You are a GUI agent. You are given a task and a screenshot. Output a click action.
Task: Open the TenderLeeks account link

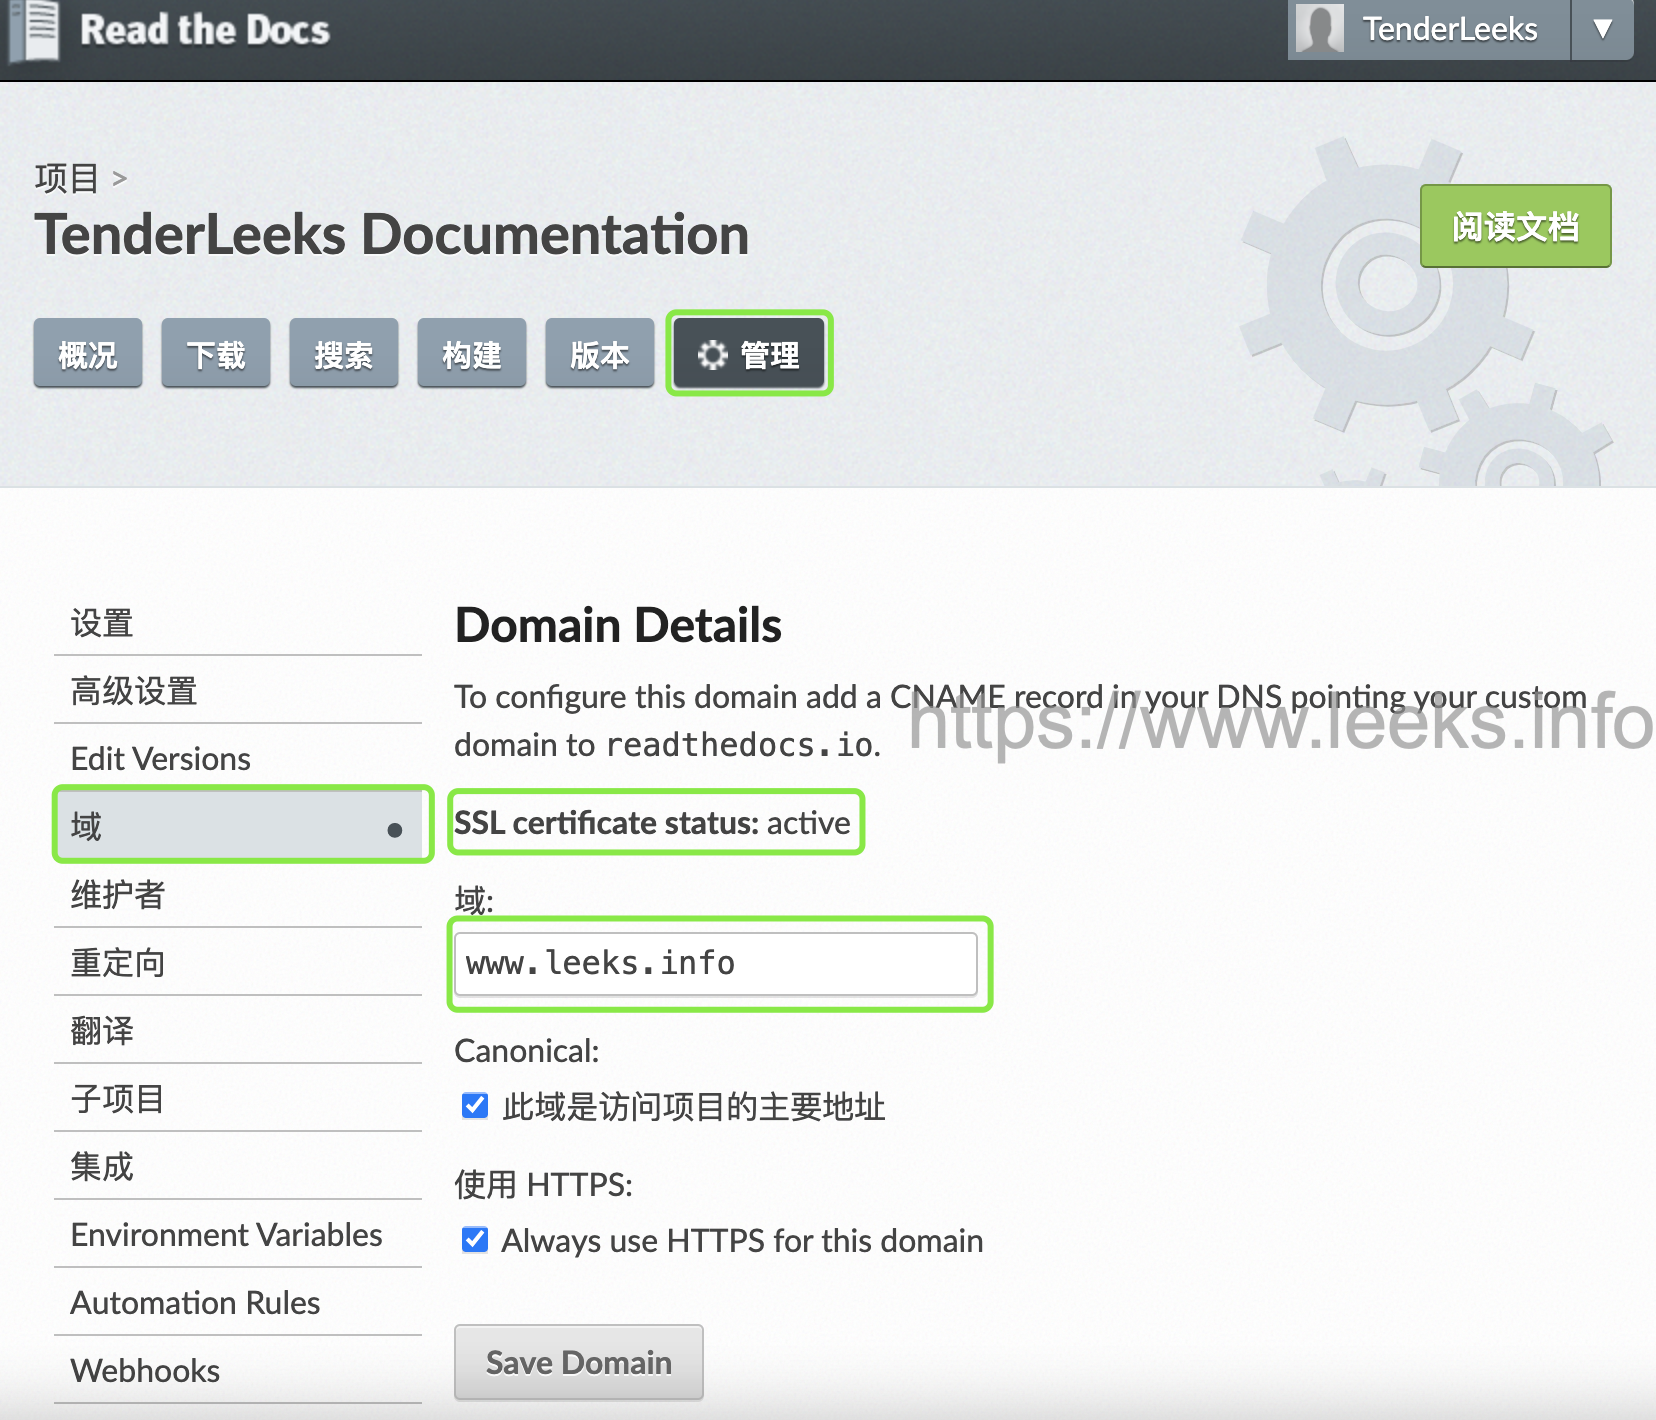coord(1450,29)
